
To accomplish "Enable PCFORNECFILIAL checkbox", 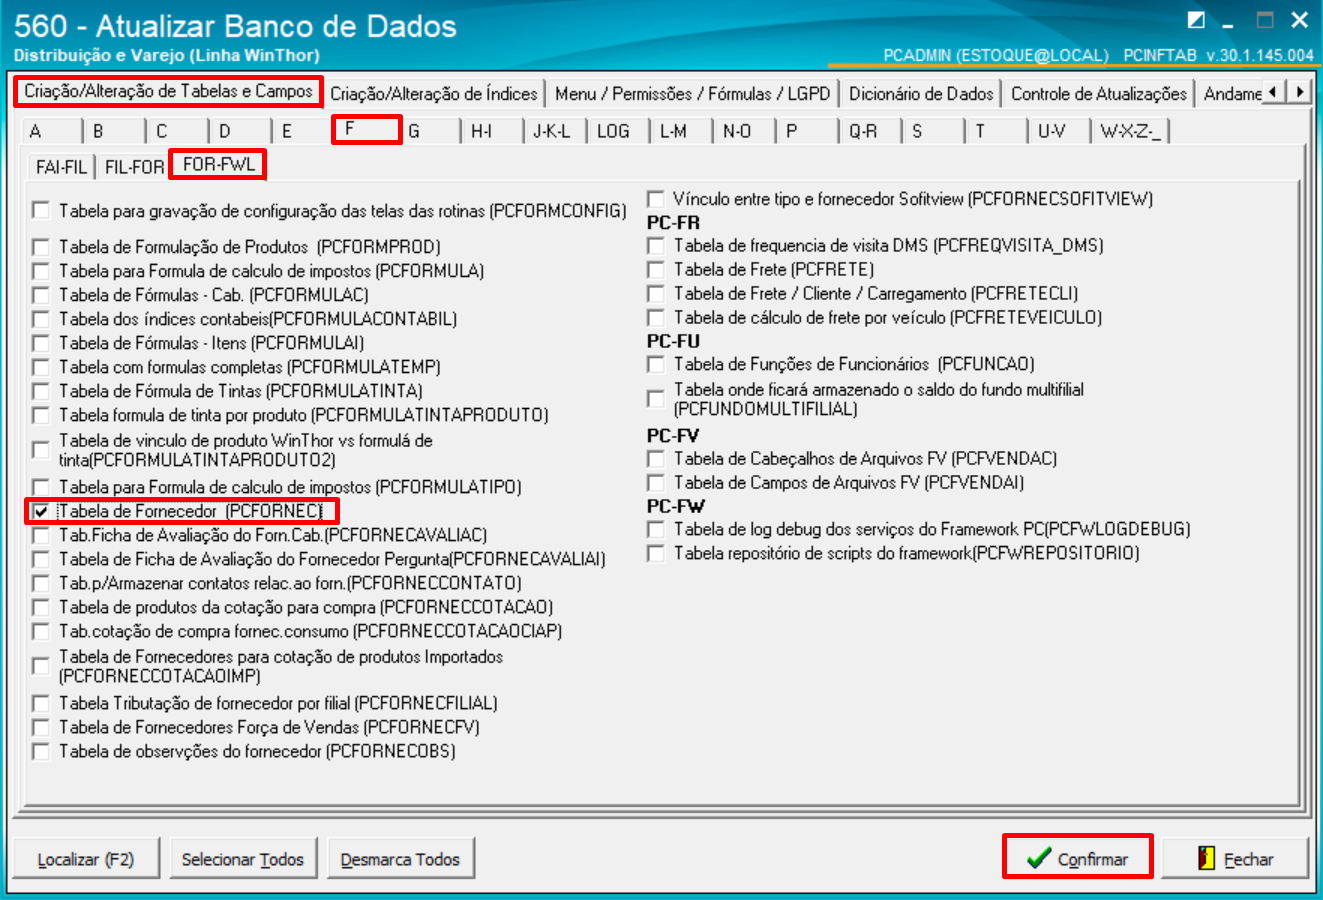I will click(41, 703).
